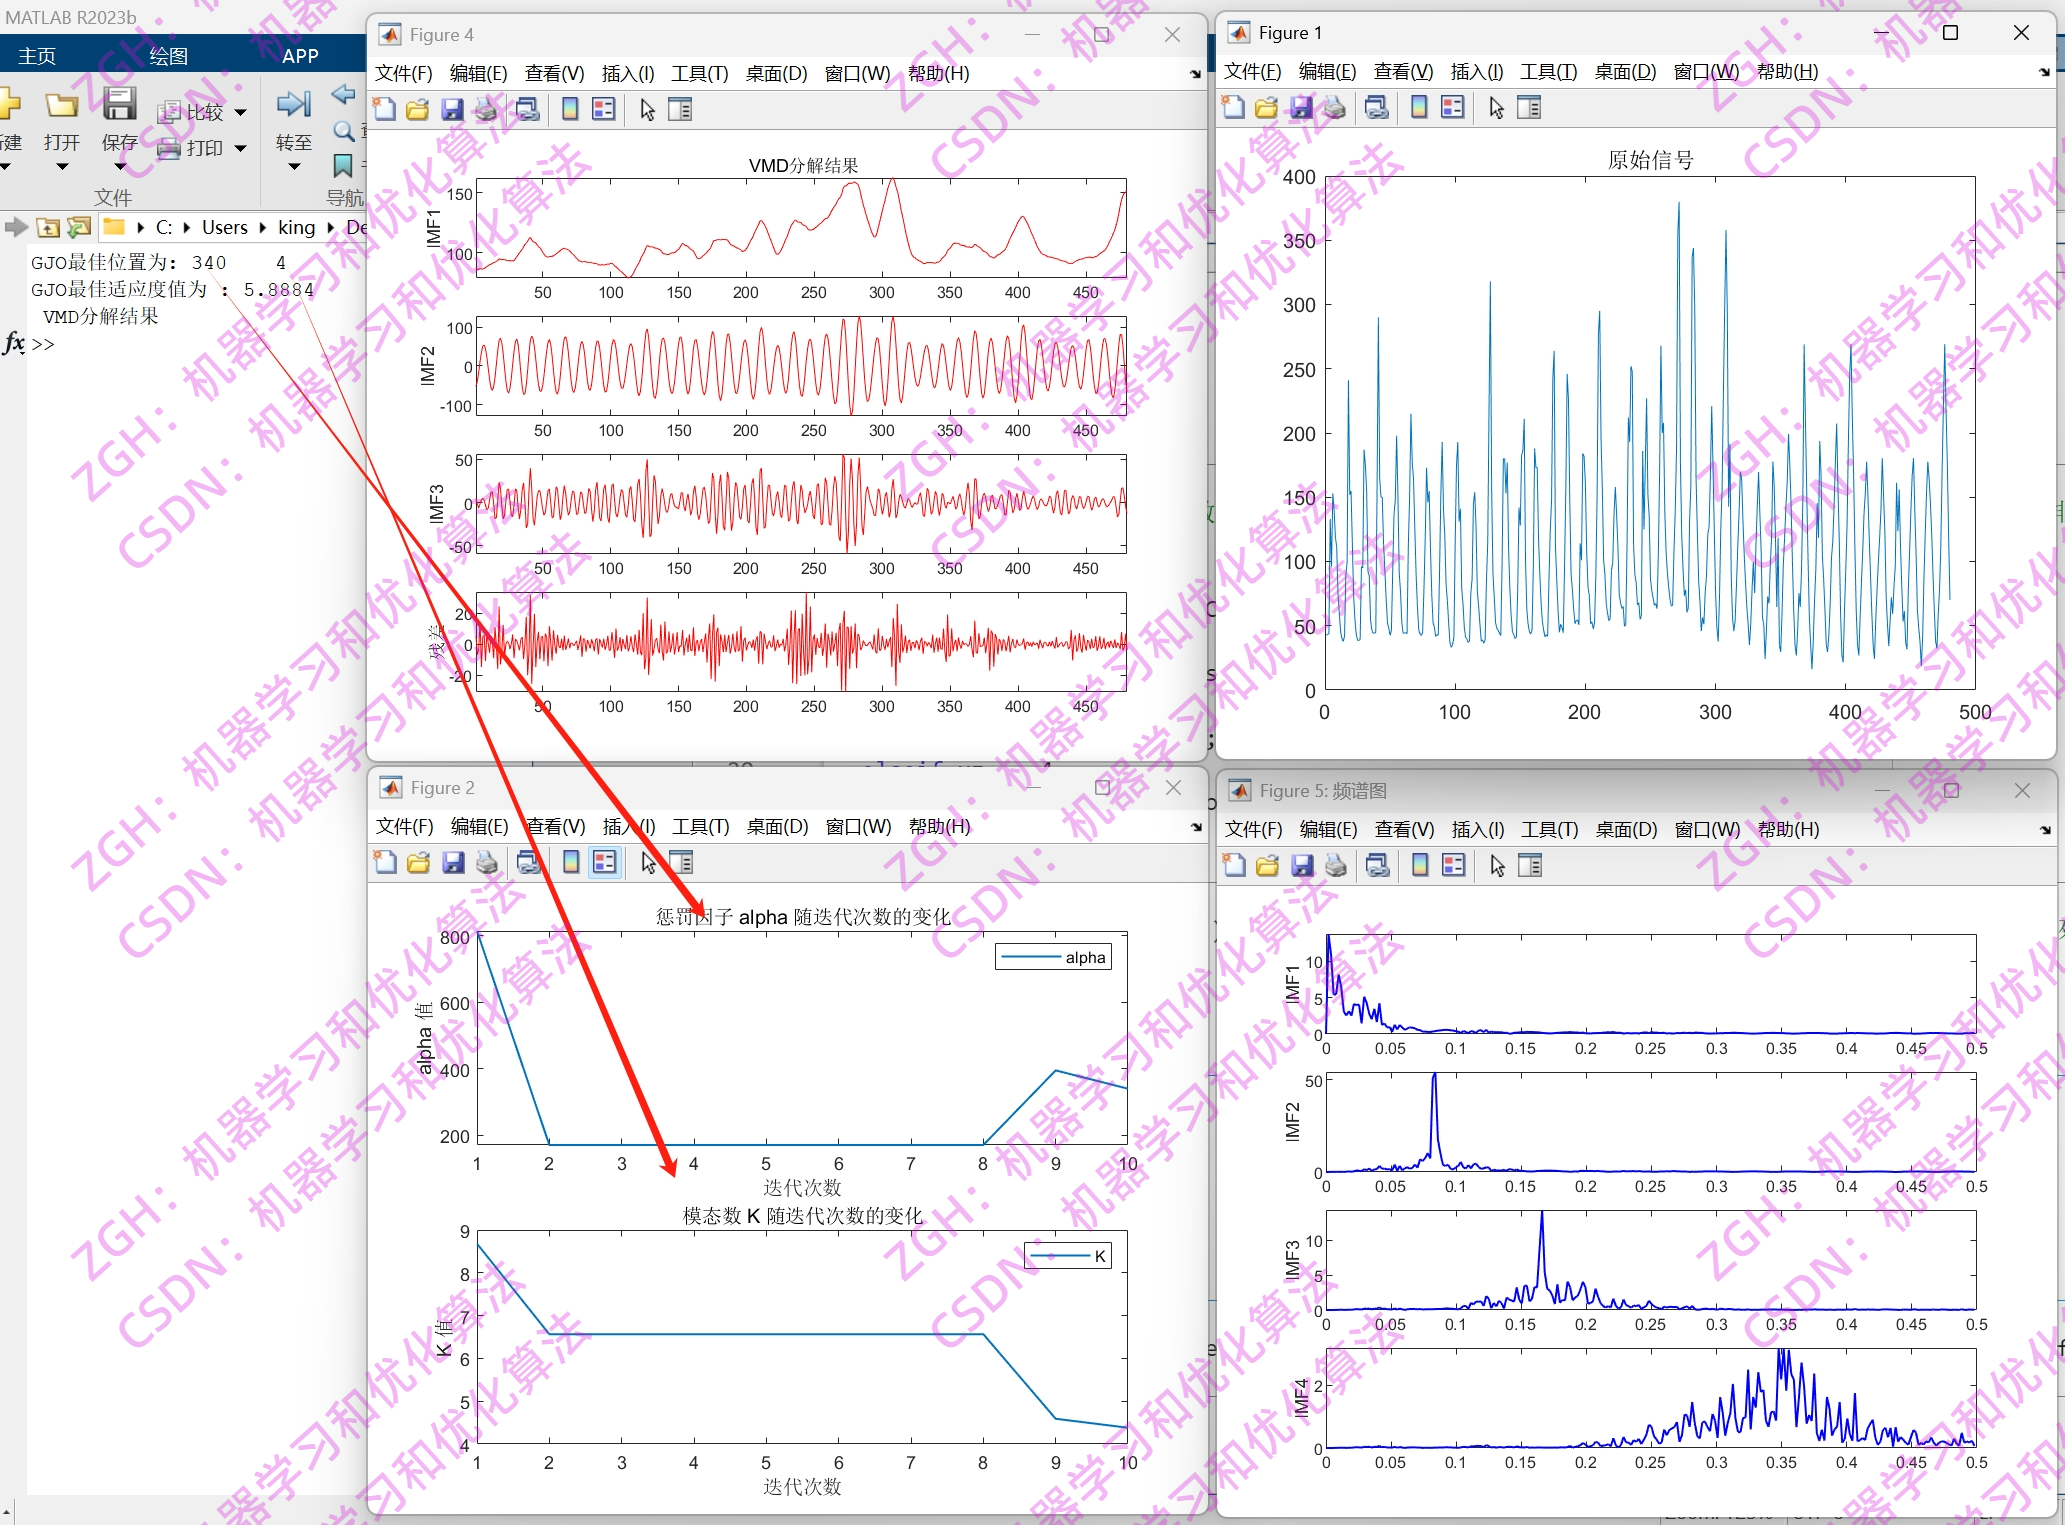Open 工具(T) menu in Figure 4

click(699, 73)
